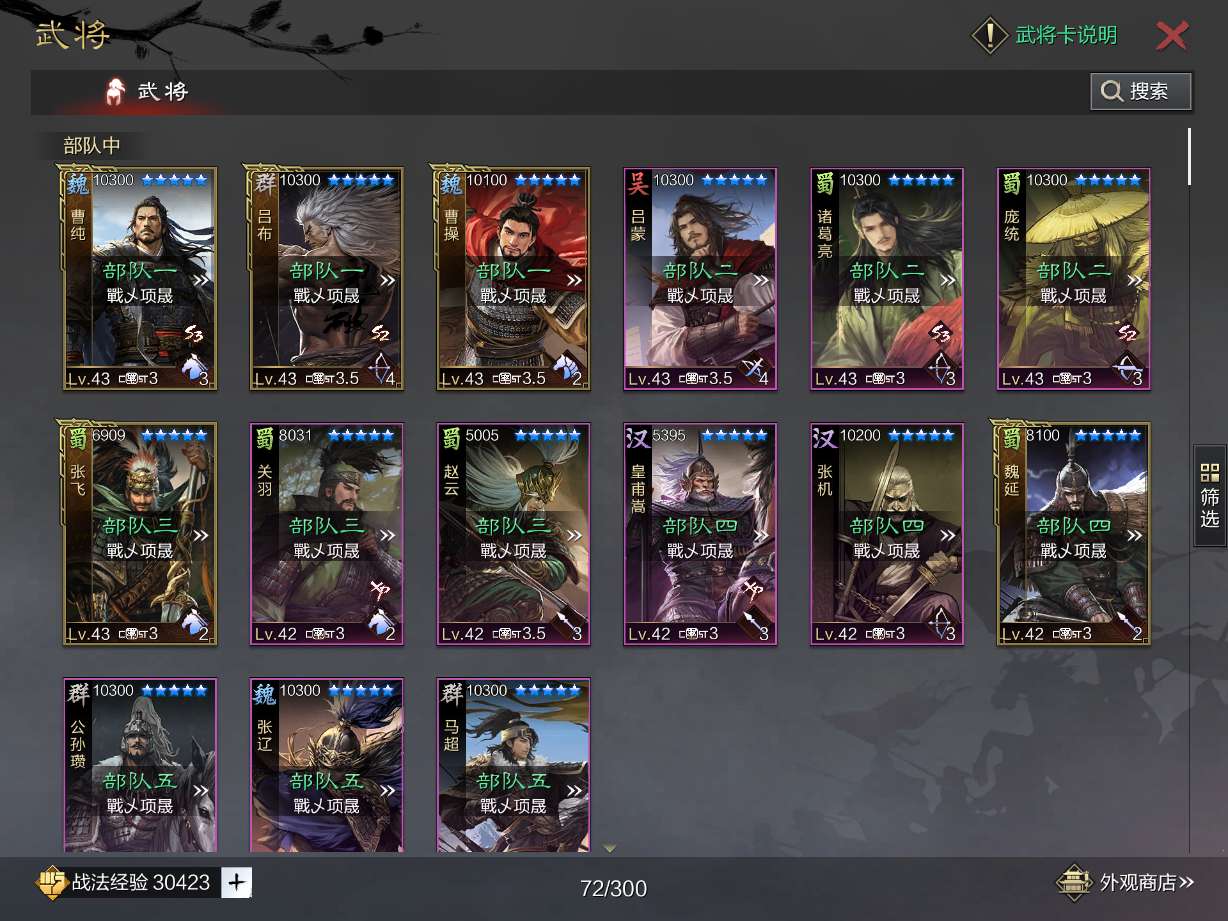Open the 筛选 filter panel

pyautogui.click(x=1209, y=496)
